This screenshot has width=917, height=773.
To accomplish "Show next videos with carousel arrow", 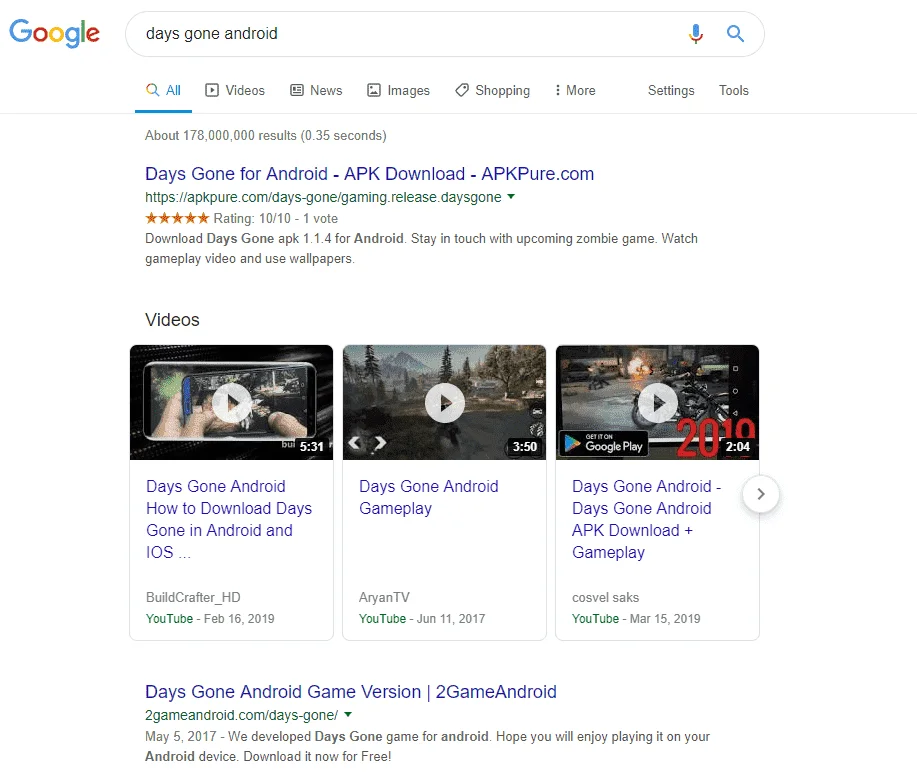I will [x=760, y=494].
